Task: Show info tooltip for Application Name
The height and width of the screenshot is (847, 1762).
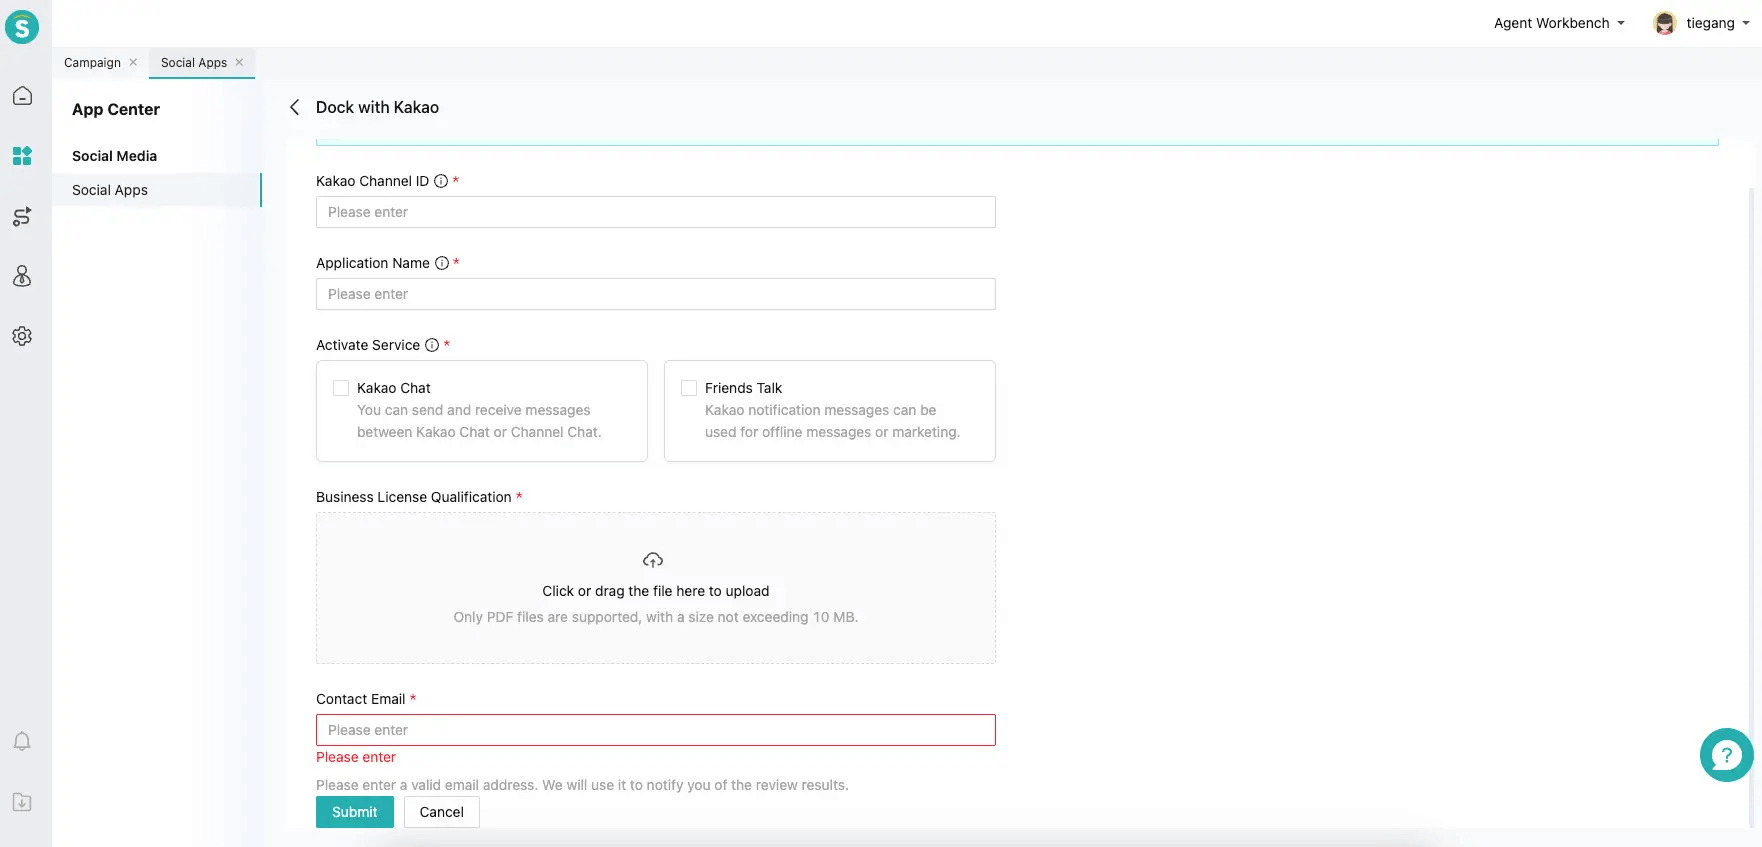Action: click(x=442, y=263)
